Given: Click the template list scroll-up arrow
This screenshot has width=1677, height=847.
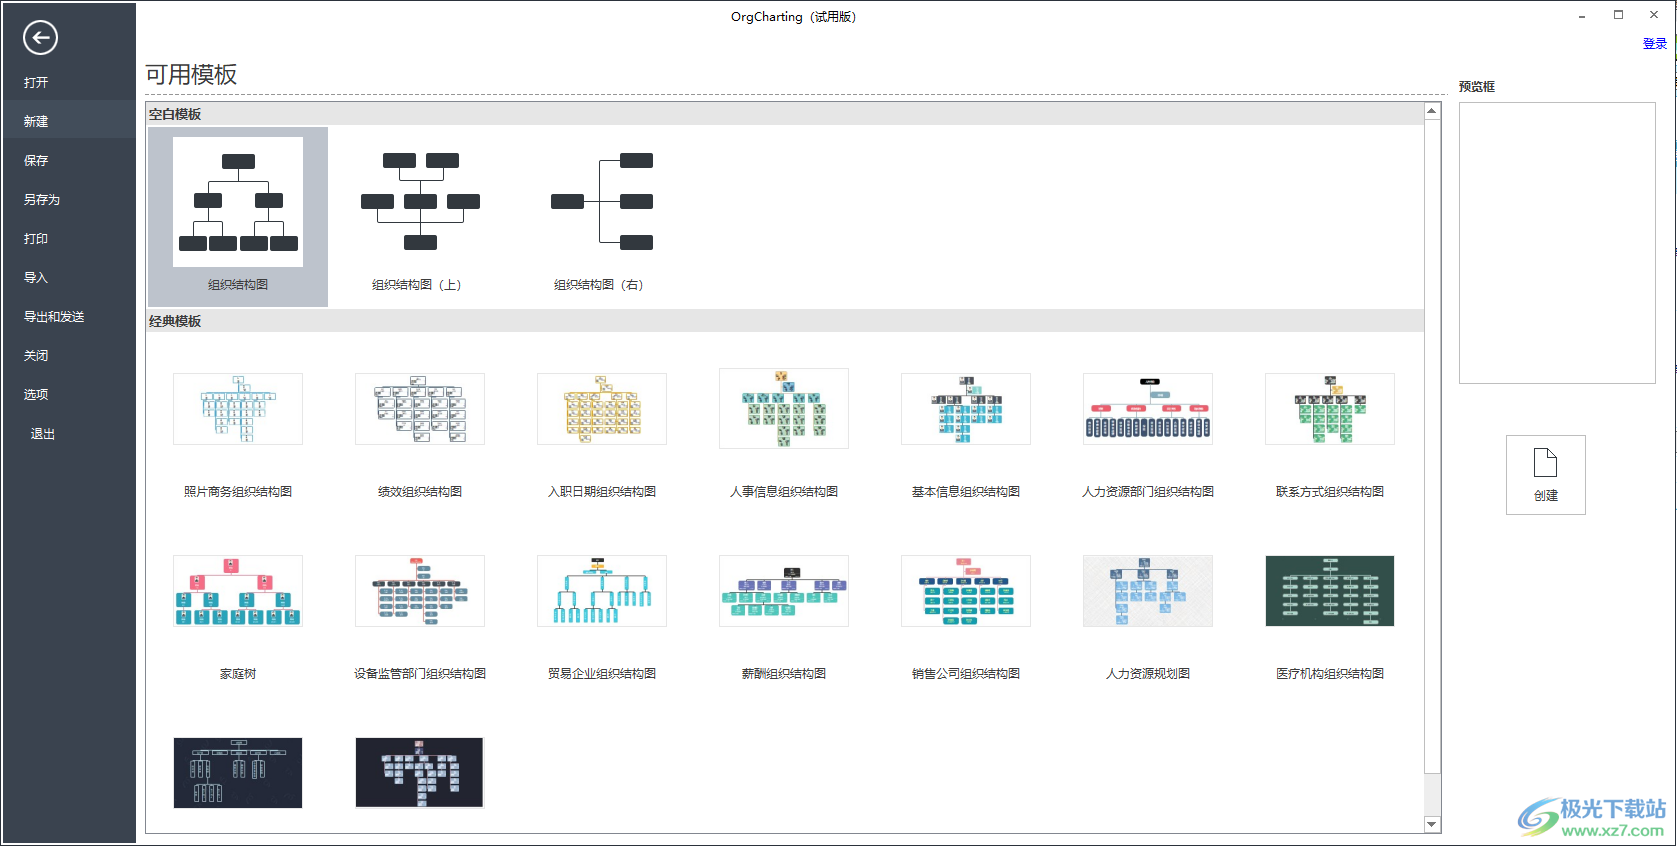Looking at the screenshot, I should coord(1432,111).
